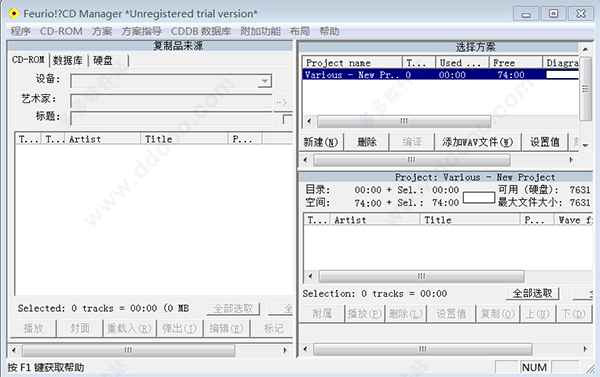Click the Feurio app icon in title bar
Screen dimensions: 600x377
14,14
